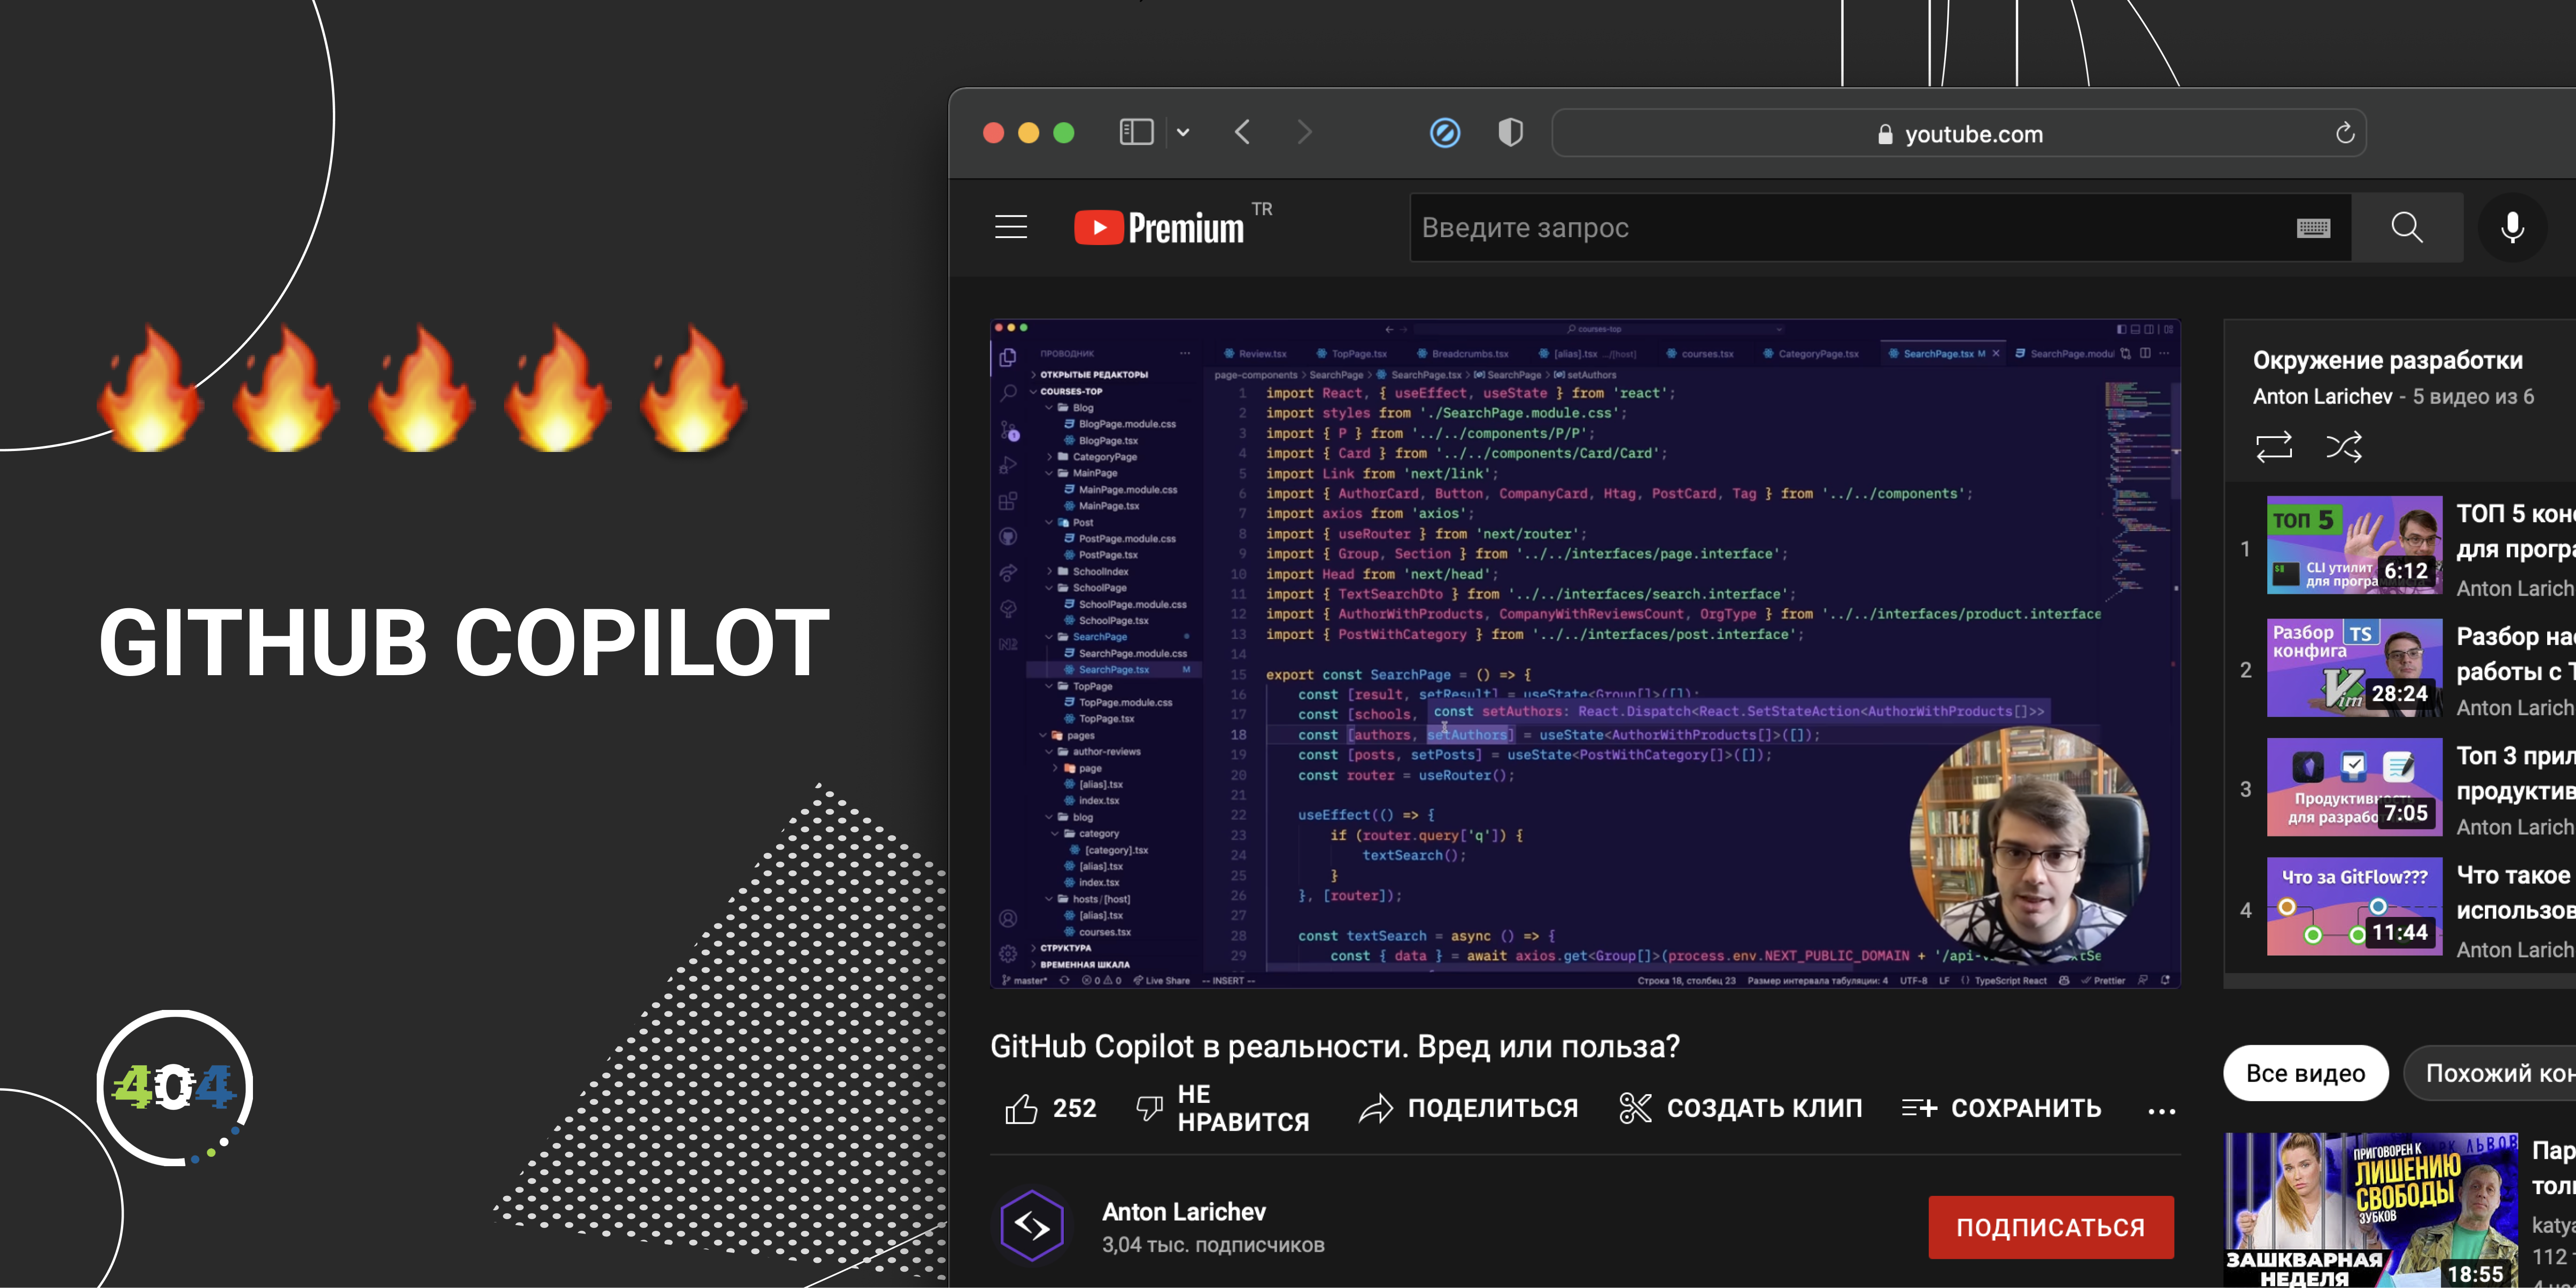Click Prettier status bar item
Screen dimensions: 2576x1288
pos(2103,981)
